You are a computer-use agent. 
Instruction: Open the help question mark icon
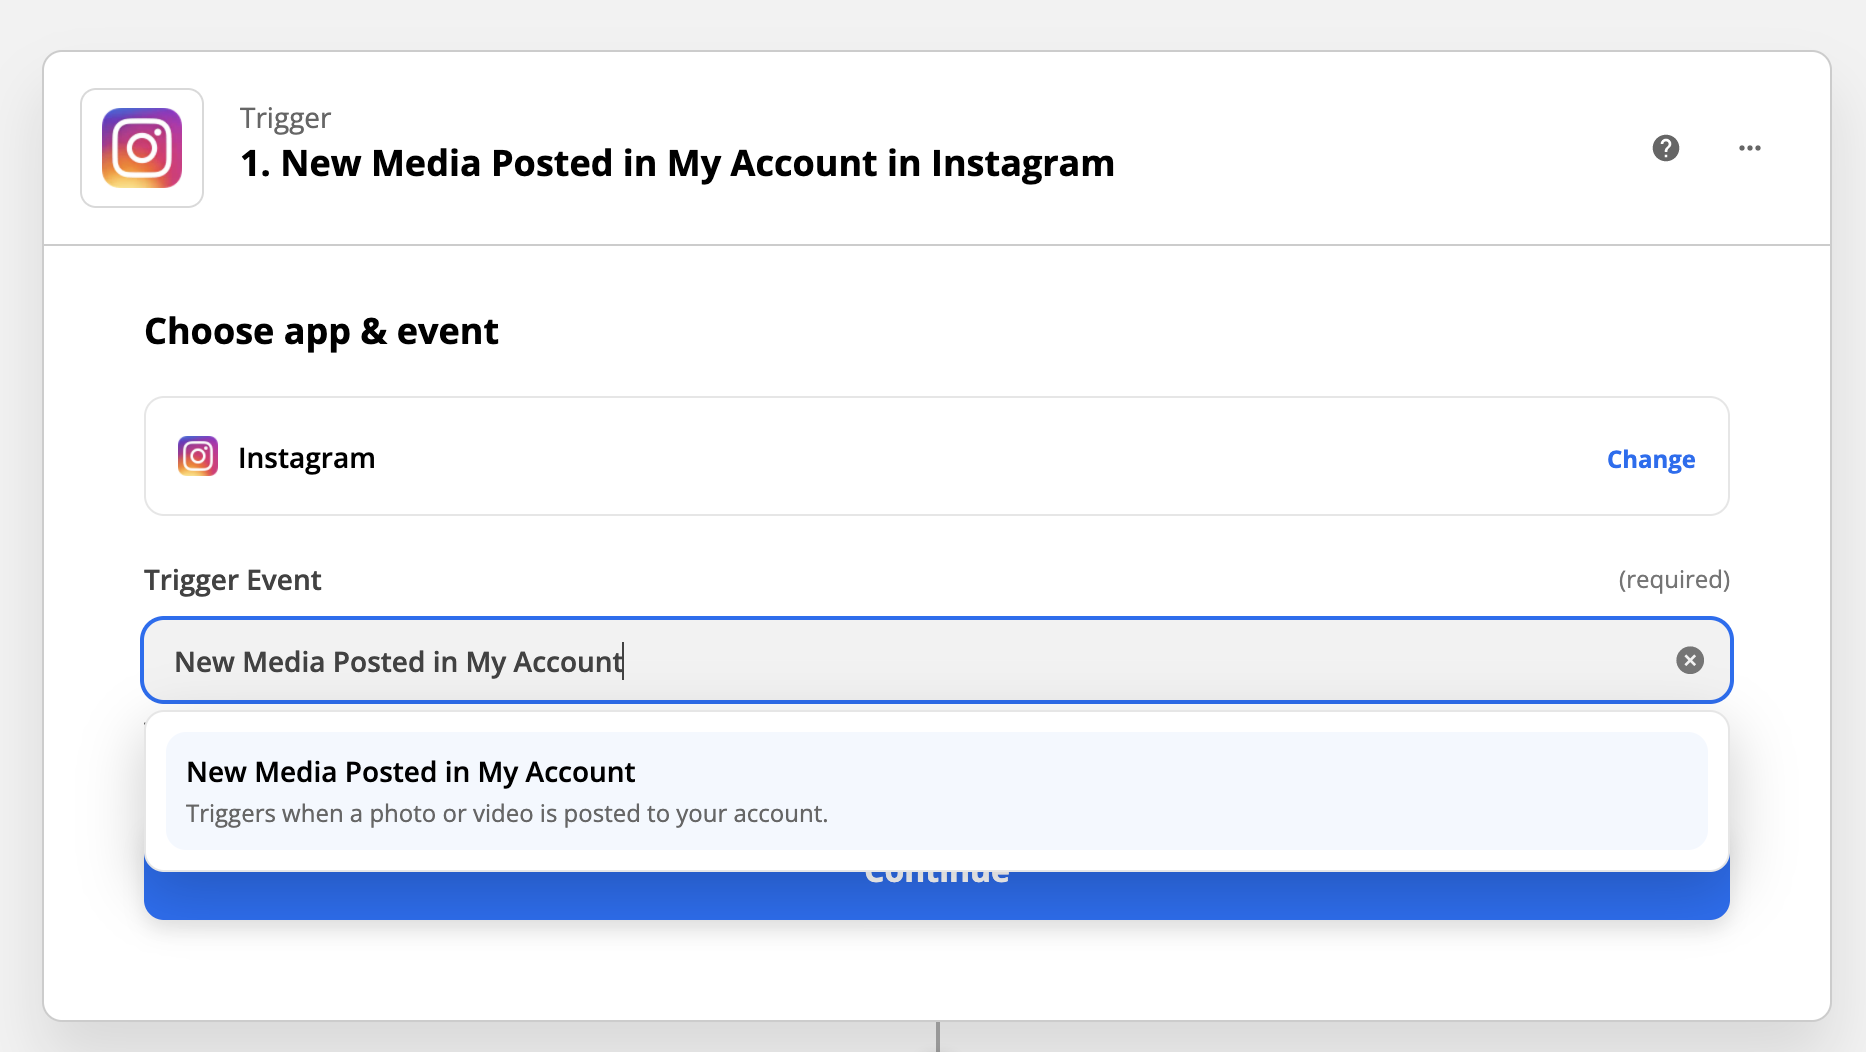click(1665, 148)
